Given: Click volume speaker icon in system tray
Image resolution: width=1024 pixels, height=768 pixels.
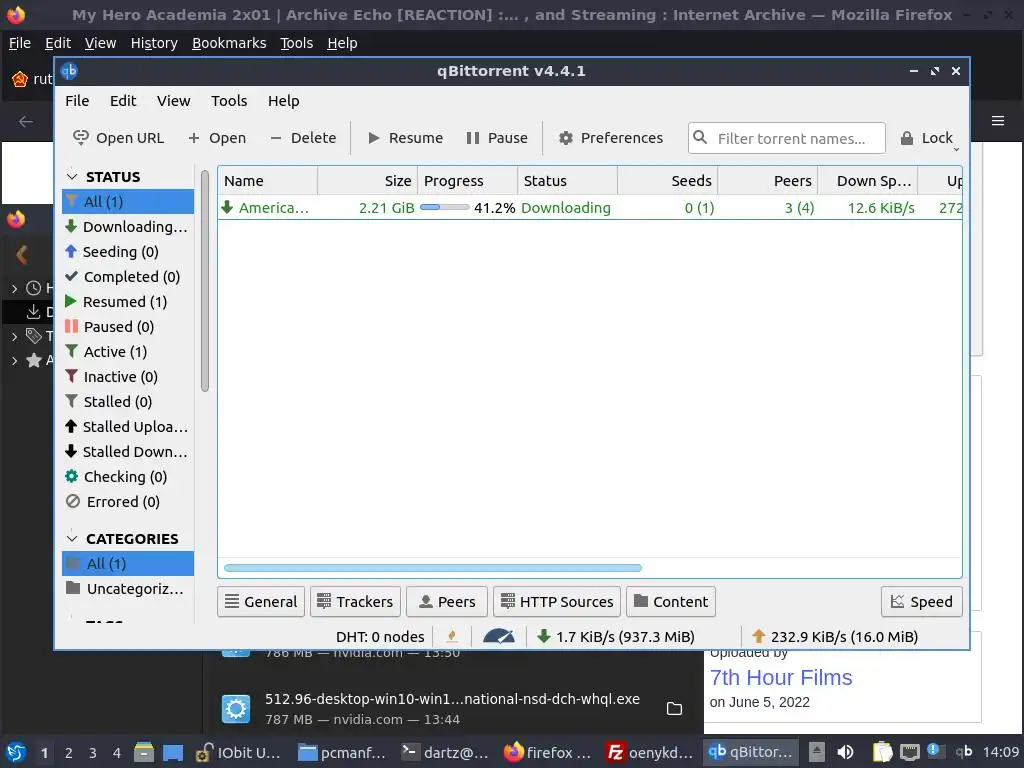Looking at the screenshot, I should [x=845, y=752].
